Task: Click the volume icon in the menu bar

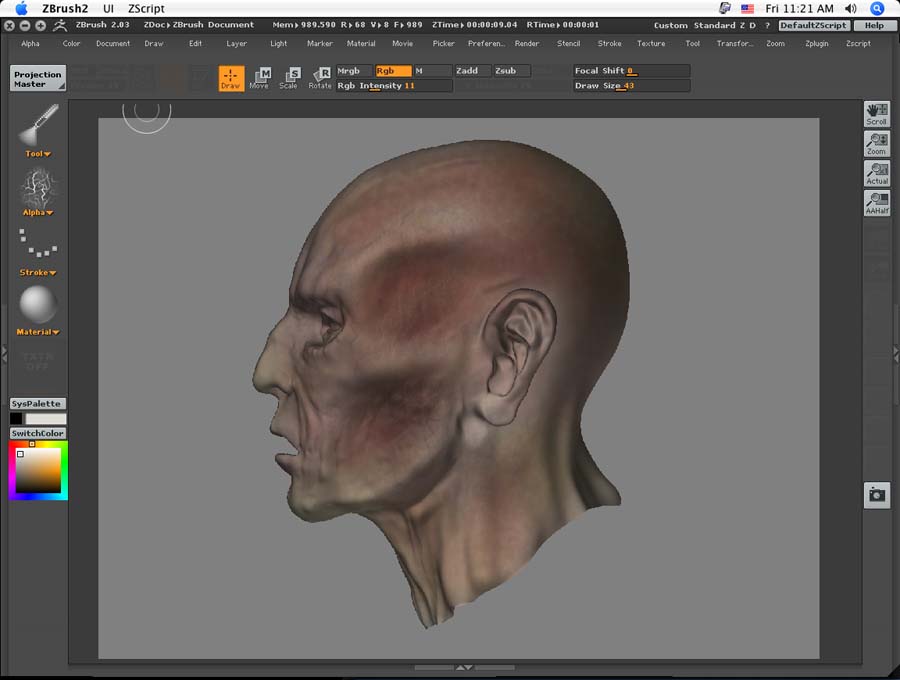Action: coord(851,8)
